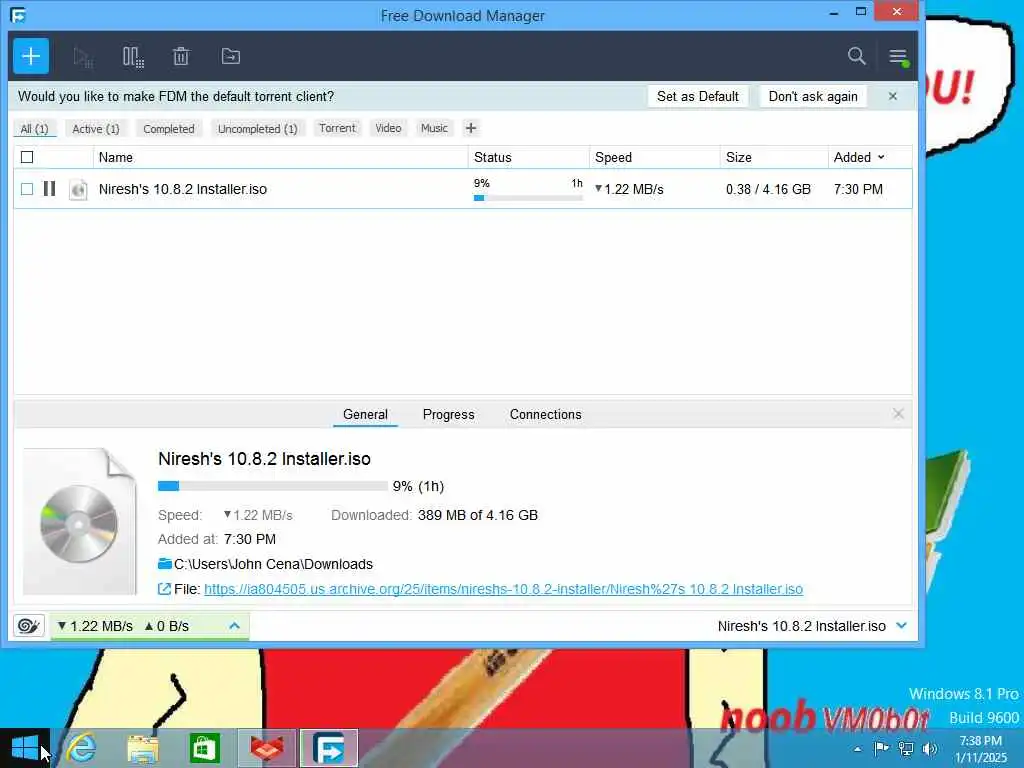Collapse details with bottom-right down chevron
The height and width of the screenshot is (768, 1024).
tap(902, 626)
